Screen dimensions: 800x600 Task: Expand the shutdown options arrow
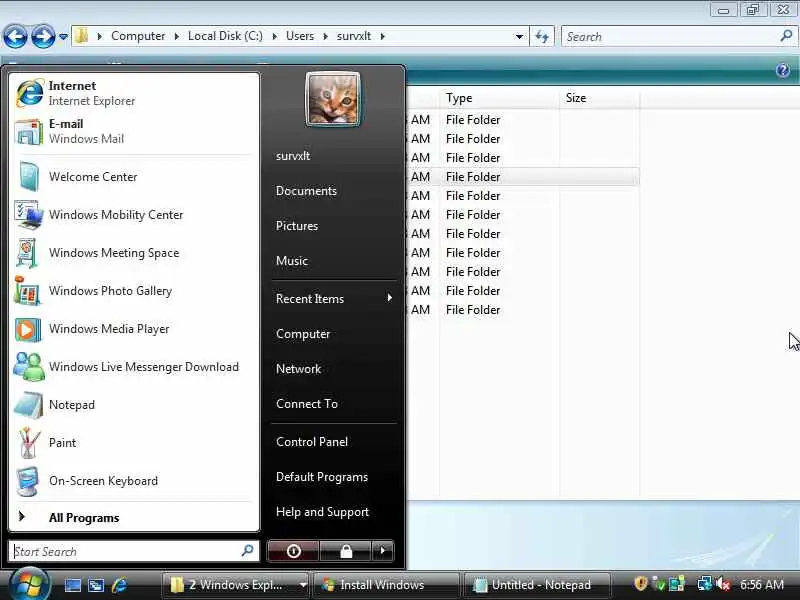click(x=383, y=551)
